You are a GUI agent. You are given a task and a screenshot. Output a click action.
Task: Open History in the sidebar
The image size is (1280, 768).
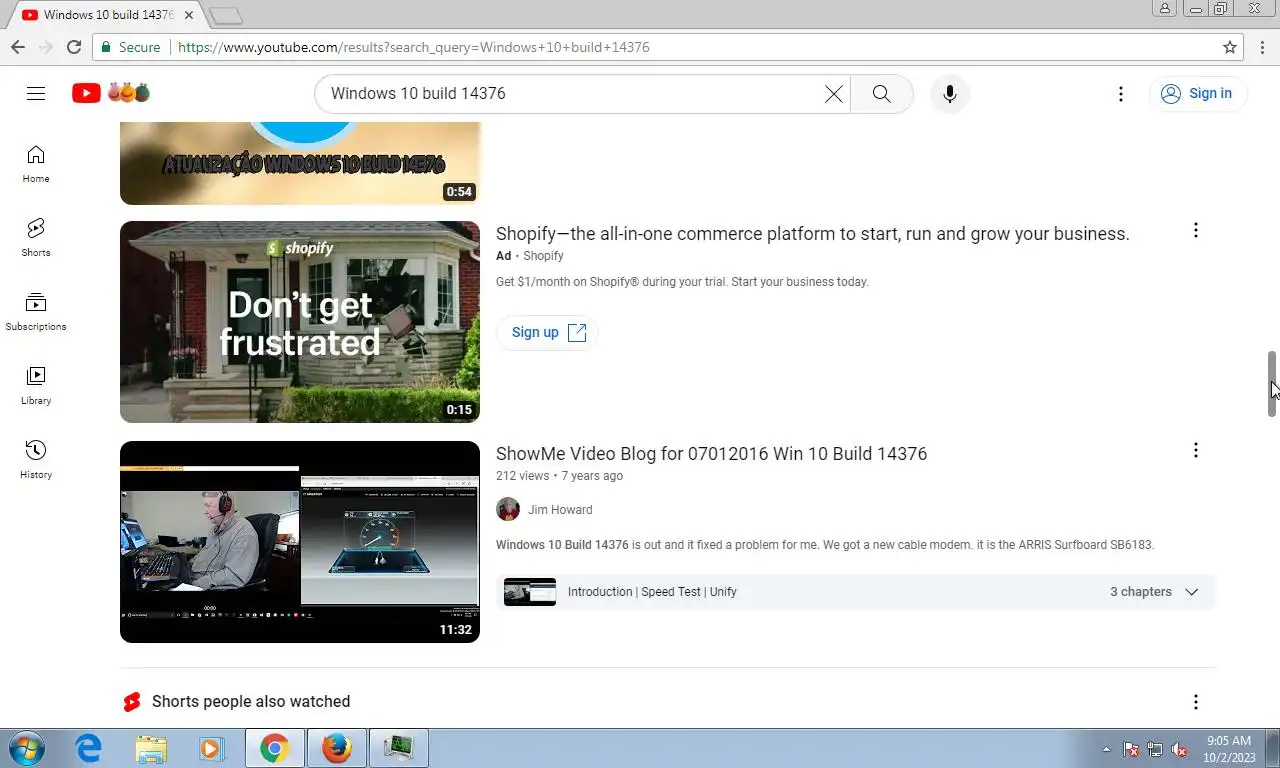point(36,460)
